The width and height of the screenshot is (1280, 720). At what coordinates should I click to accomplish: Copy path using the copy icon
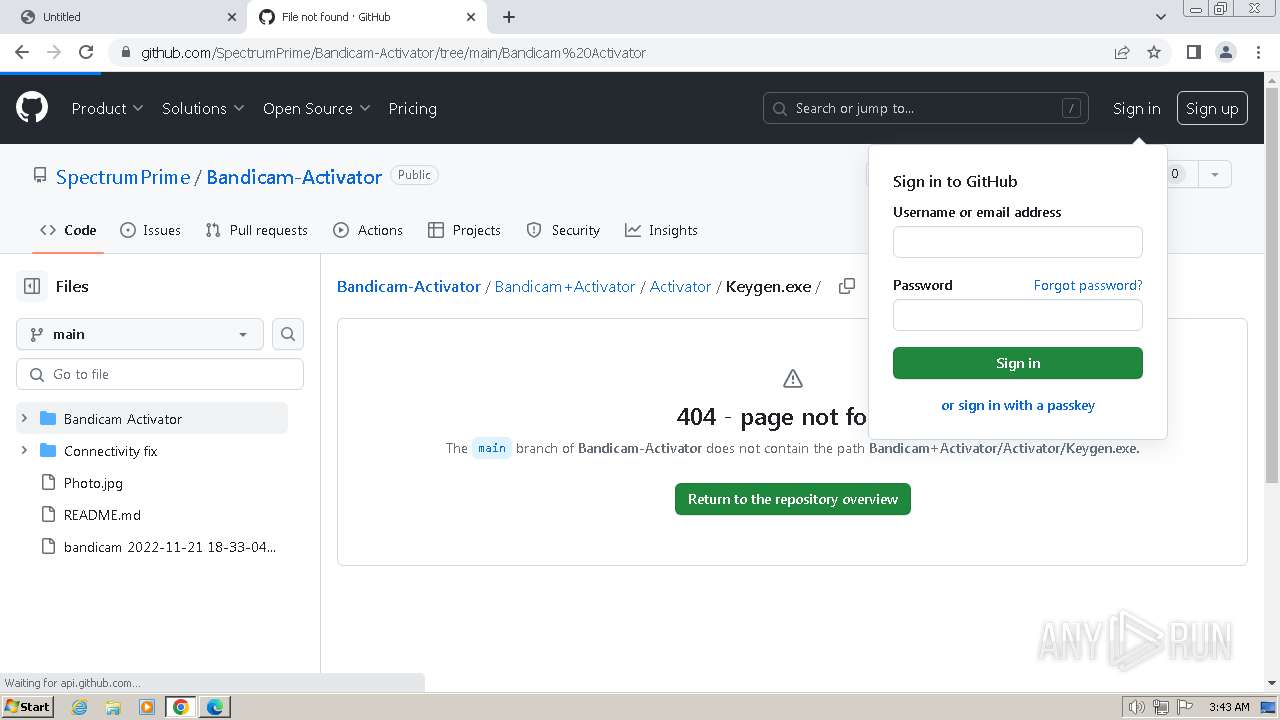click(x=847, y=286)
